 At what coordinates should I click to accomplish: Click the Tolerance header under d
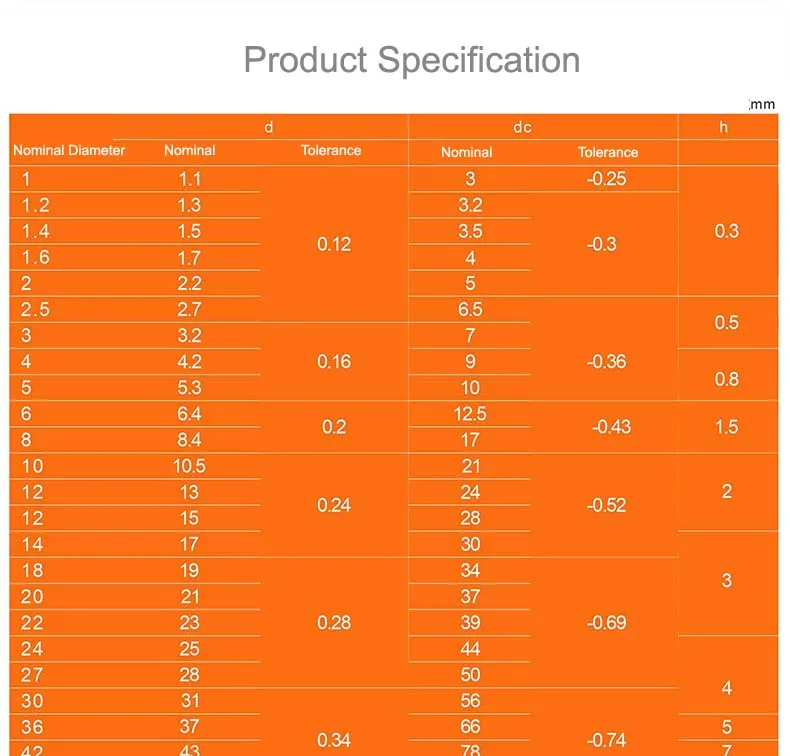pos(331,151)
